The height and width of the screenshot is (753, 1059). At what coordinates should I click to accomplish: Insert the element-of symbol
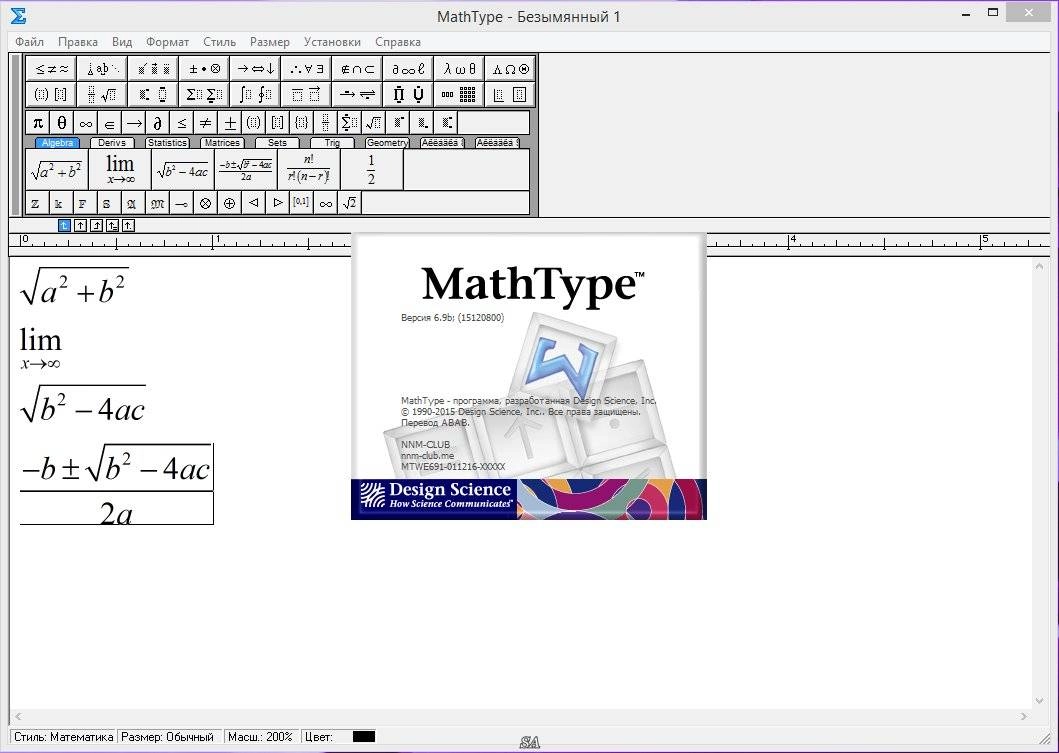click(x=109, y=123)
